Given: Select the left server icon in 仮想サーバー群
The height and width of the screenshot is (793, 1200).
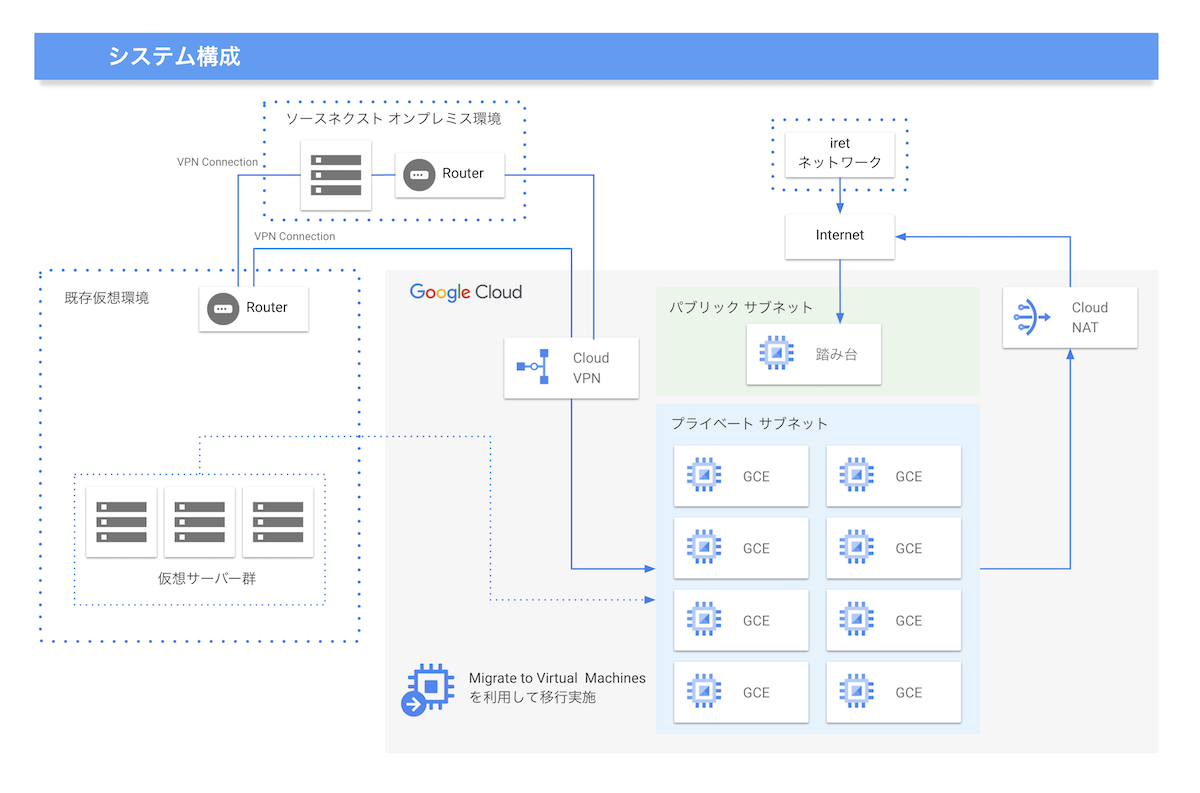Looking at the screenshot, I should pos(122,522).
